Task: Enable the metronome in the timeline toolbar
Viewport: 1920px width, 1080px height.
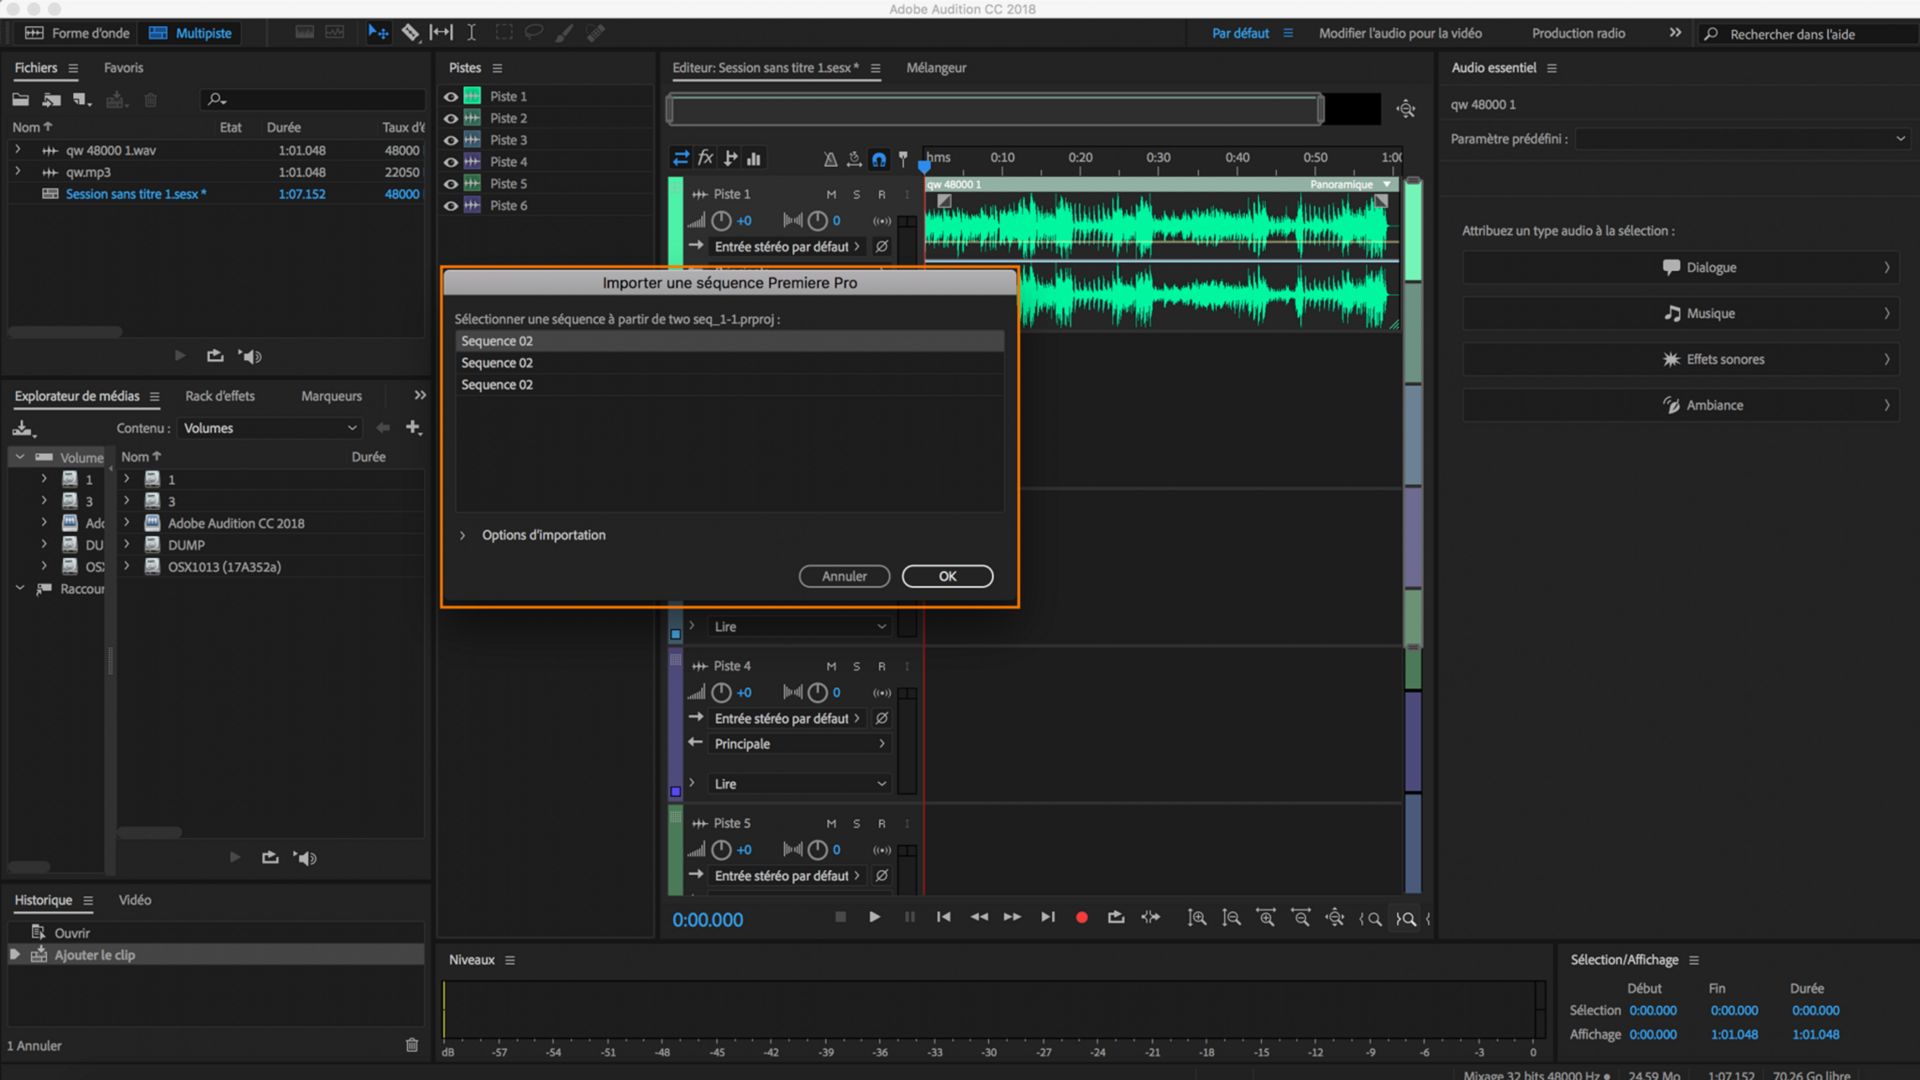Action: click(x=830, y=158)
